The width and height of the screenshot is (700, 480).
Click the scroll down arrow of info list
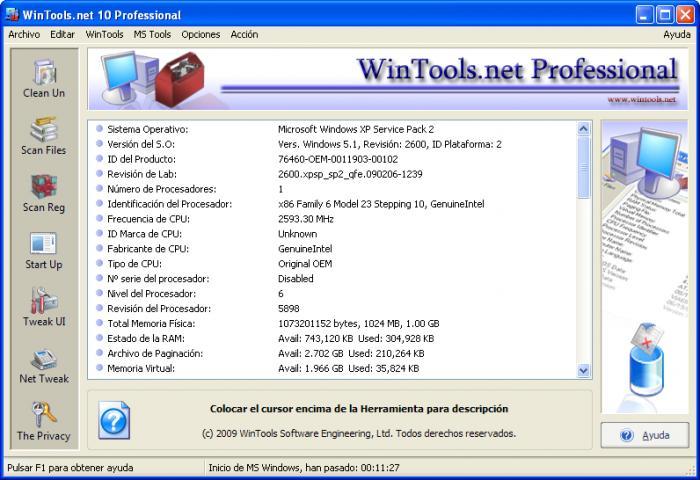pyautogui.click(x=583, y=370)
